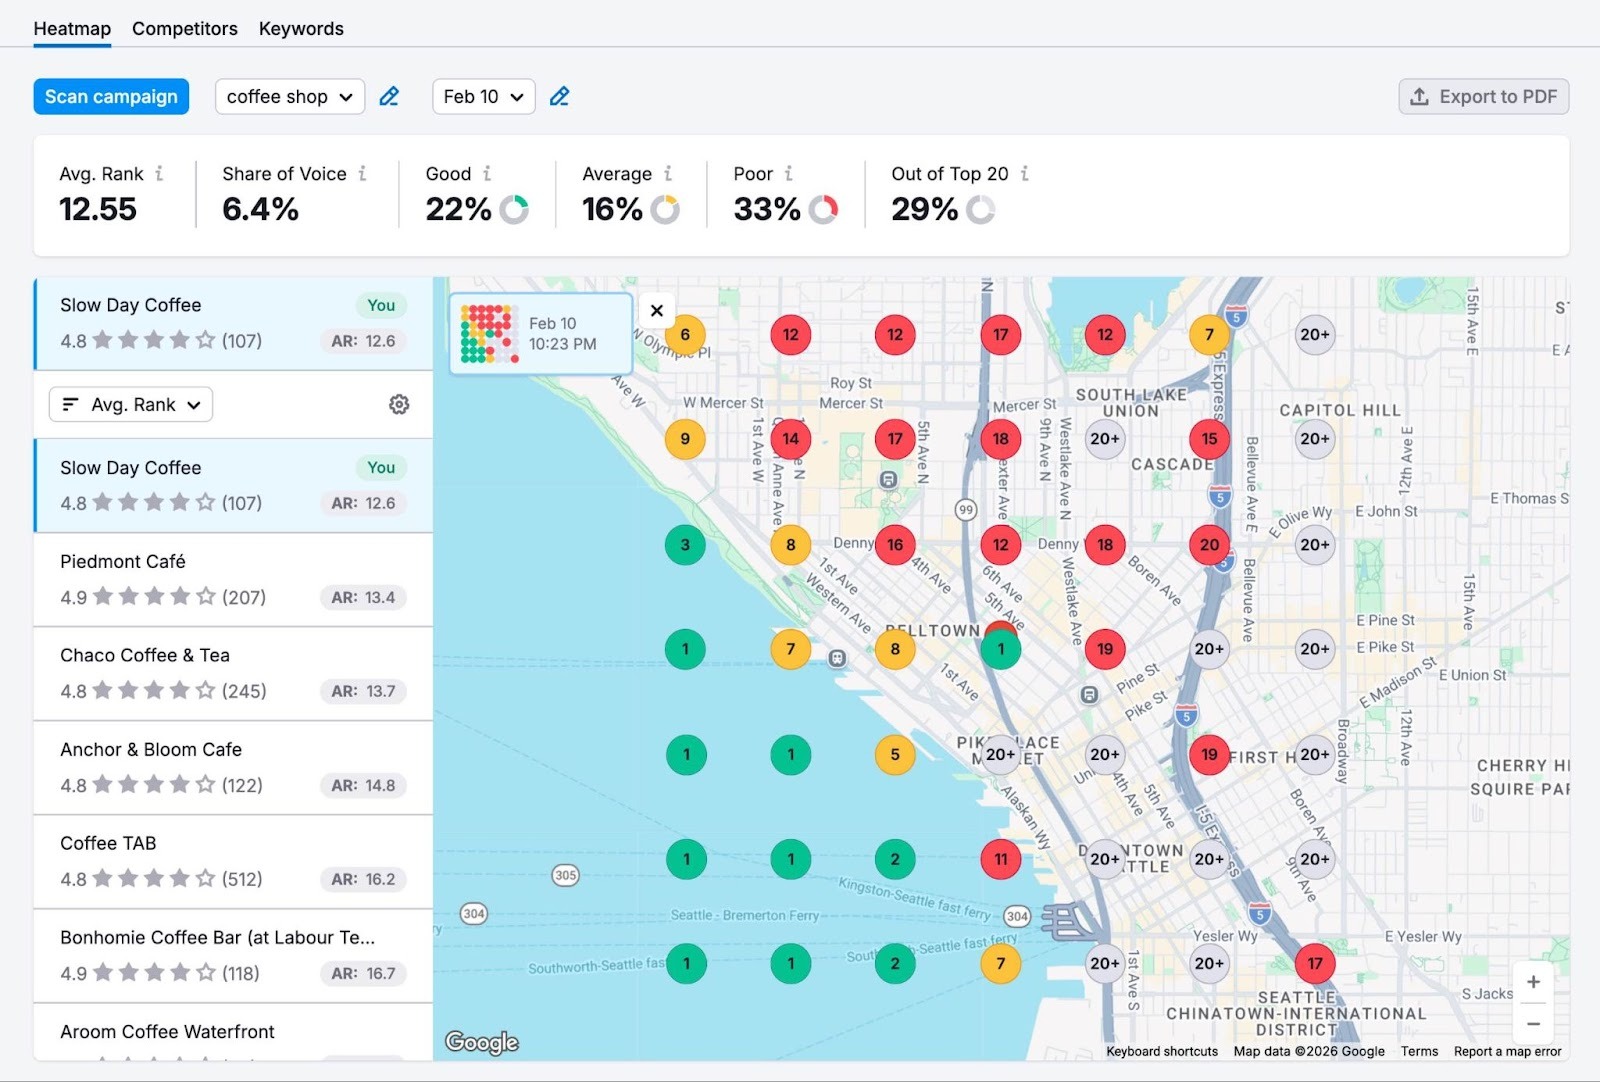The width and height of the screenshot is (1600, 1082).
Task: Open the Avg. Rank sorting dropdown
Action: [x=130, y=404]
